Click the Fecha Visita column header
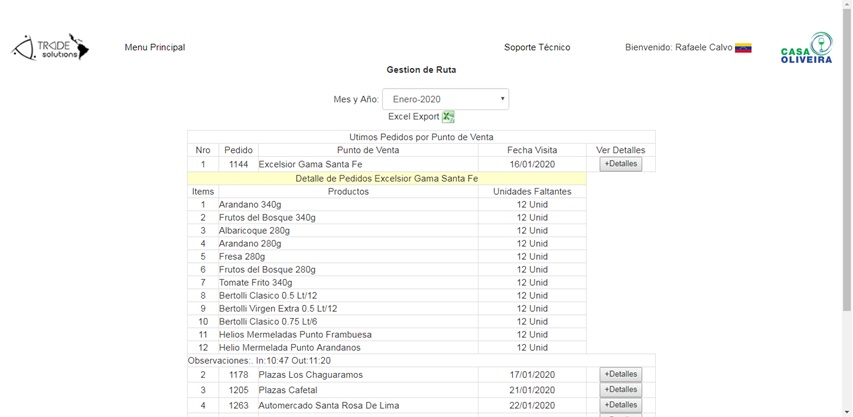This screenshot has width=853, height=417. click(x=532, y=150)
